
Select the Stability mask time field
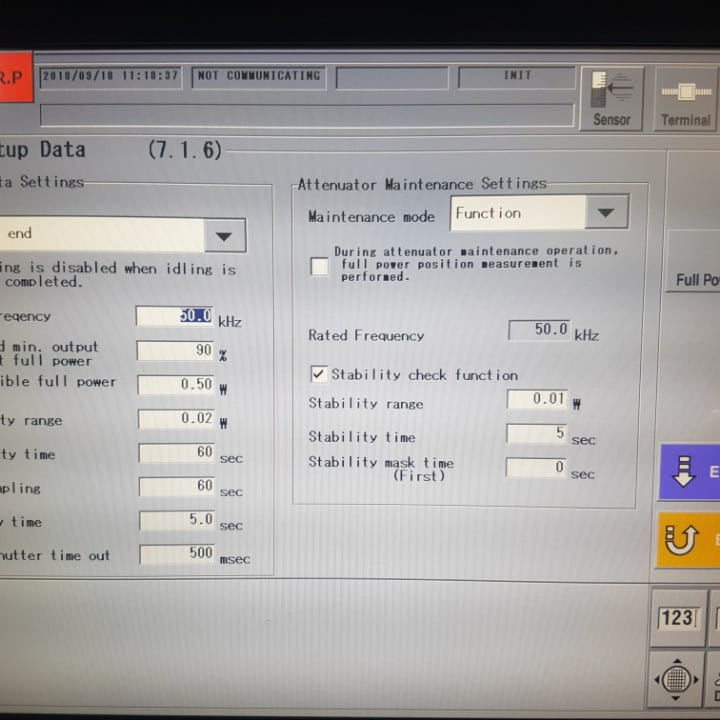tap(537, 467)
